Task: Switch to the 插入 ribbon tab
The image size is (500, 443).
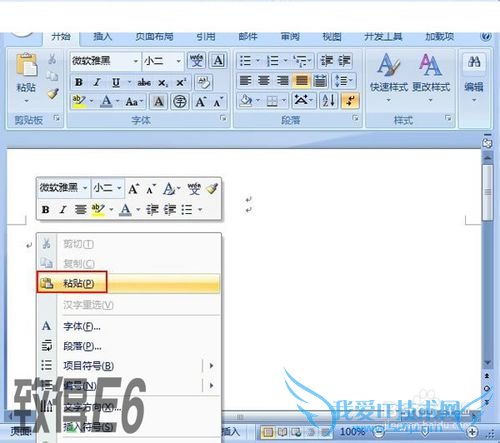Action: (102, 36)
